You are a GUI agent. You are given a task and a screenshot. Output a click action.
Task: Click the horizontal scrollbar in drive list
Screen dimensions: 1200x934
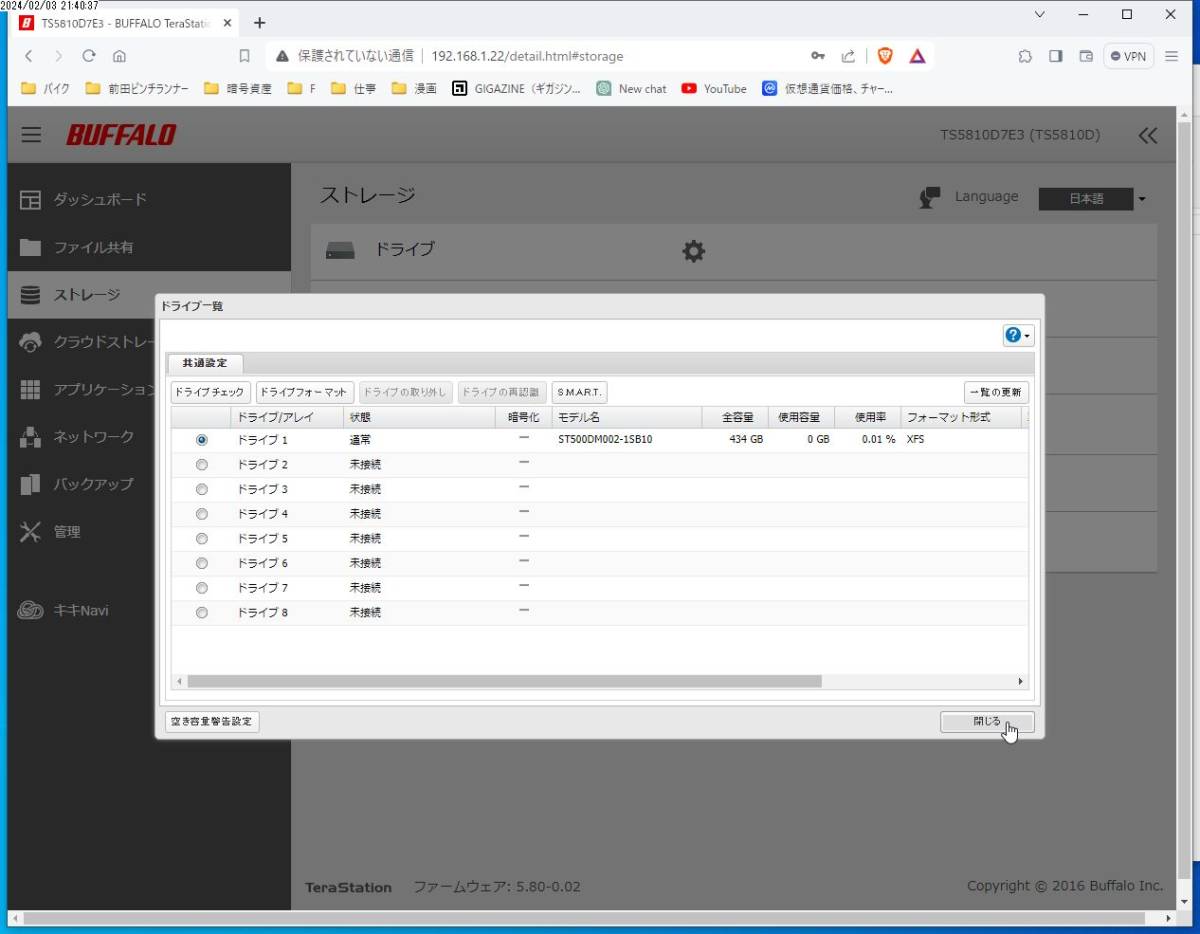pos(504,681)
